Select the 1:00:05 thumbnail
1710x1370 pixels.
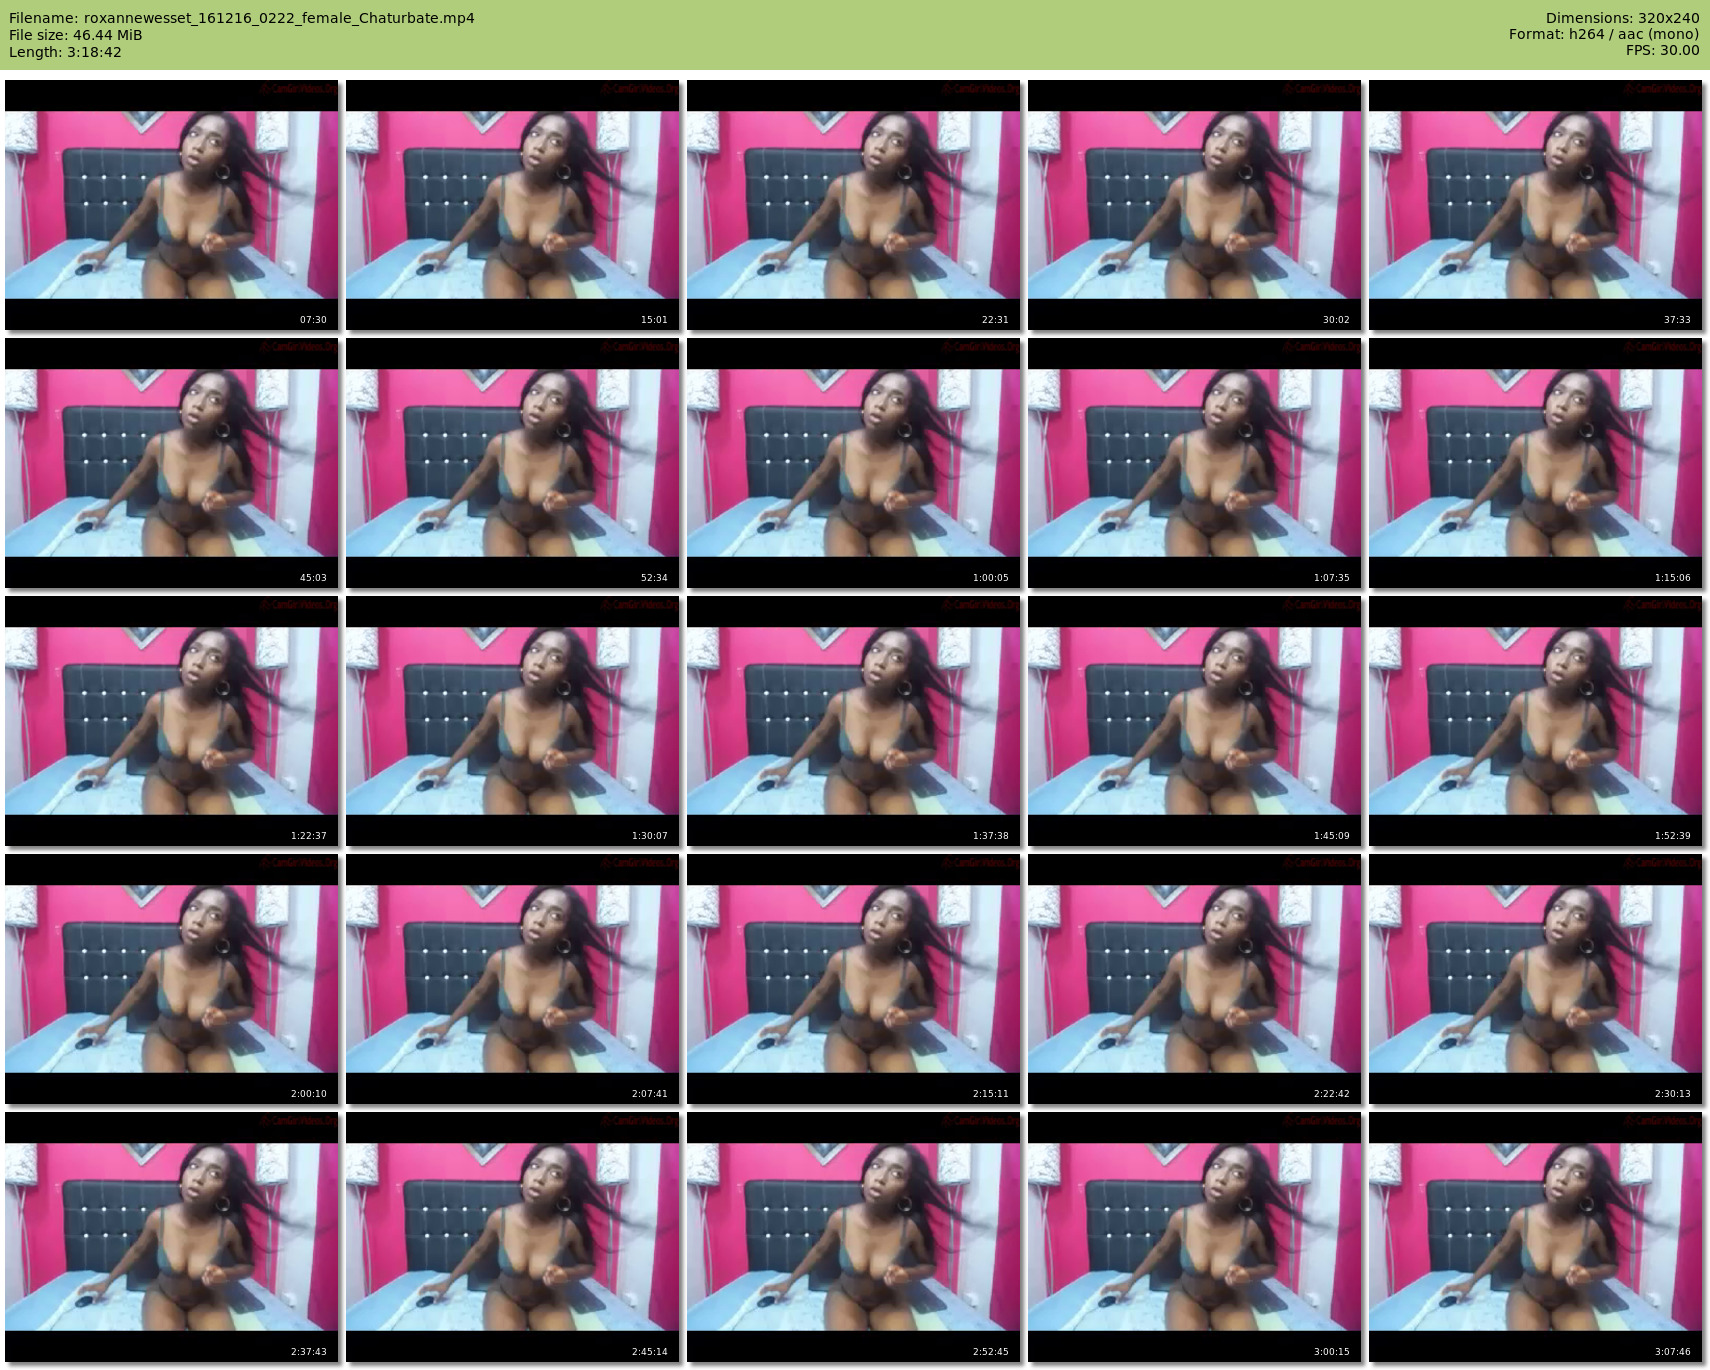854,463
